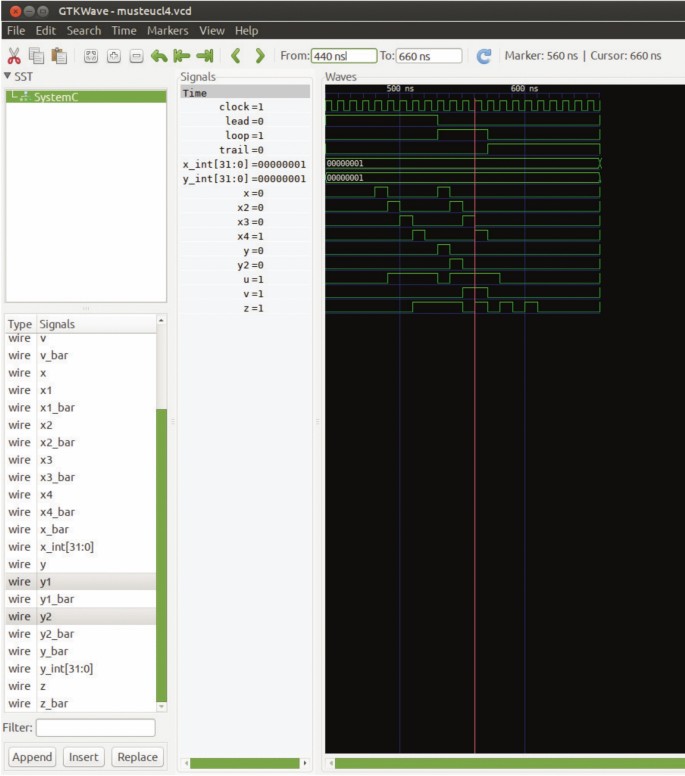The width and height of the screenshot is (685, 776).
Task: Select wire z_bar in signal list
Action: [x=81, y=703]
